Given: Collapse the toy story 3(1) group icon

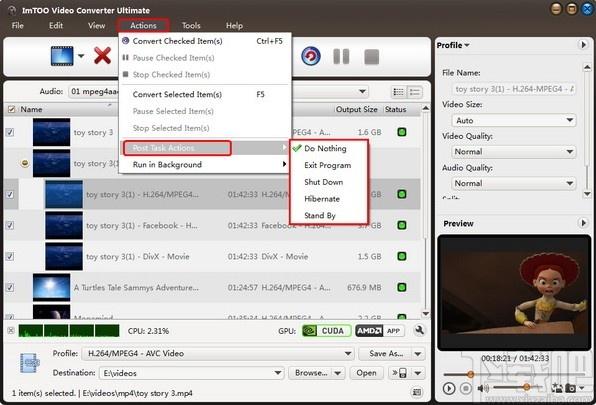Looking at the screenshot, I should 24,163.
